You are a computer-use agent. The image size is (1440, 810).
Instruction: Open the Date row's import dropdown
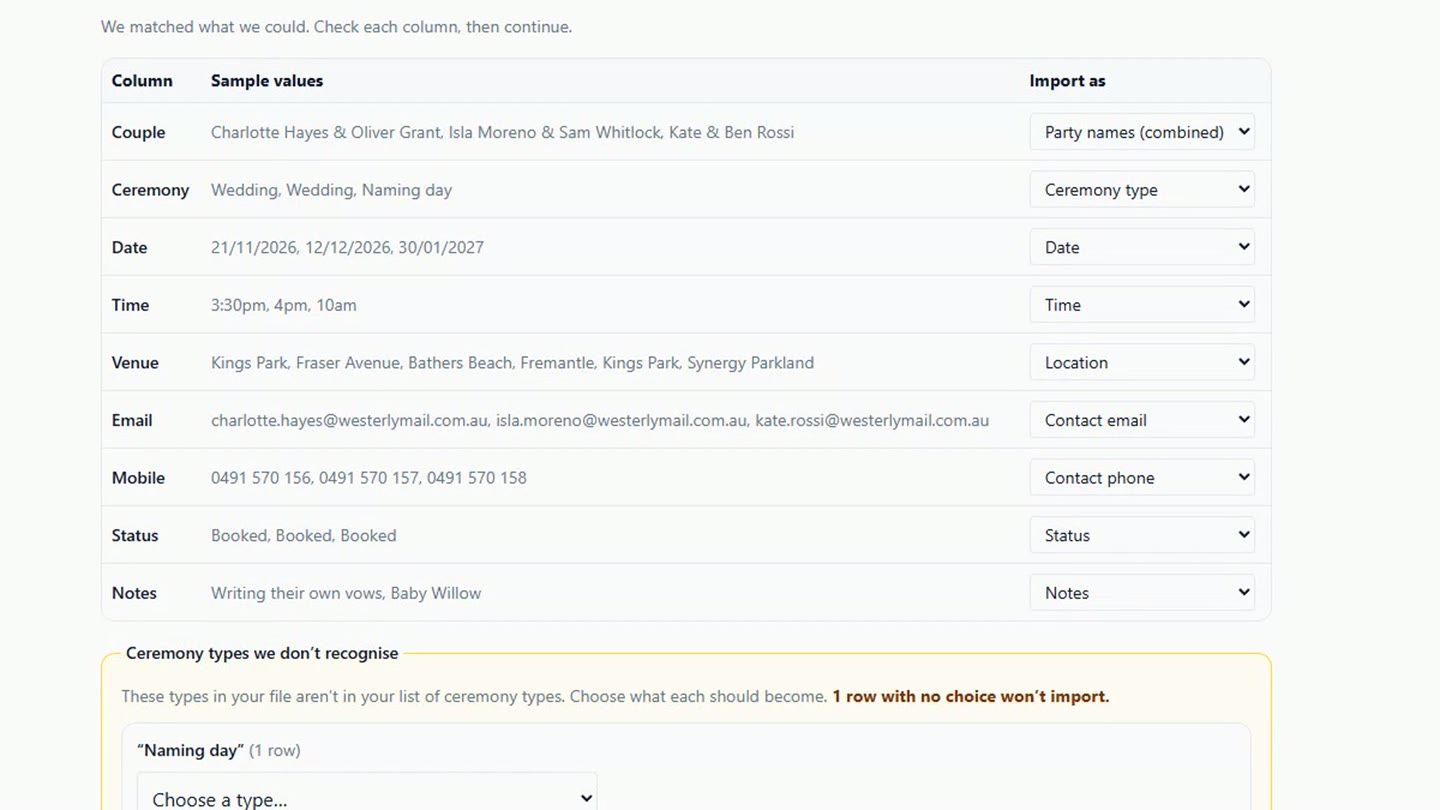tap(1142, 247)
